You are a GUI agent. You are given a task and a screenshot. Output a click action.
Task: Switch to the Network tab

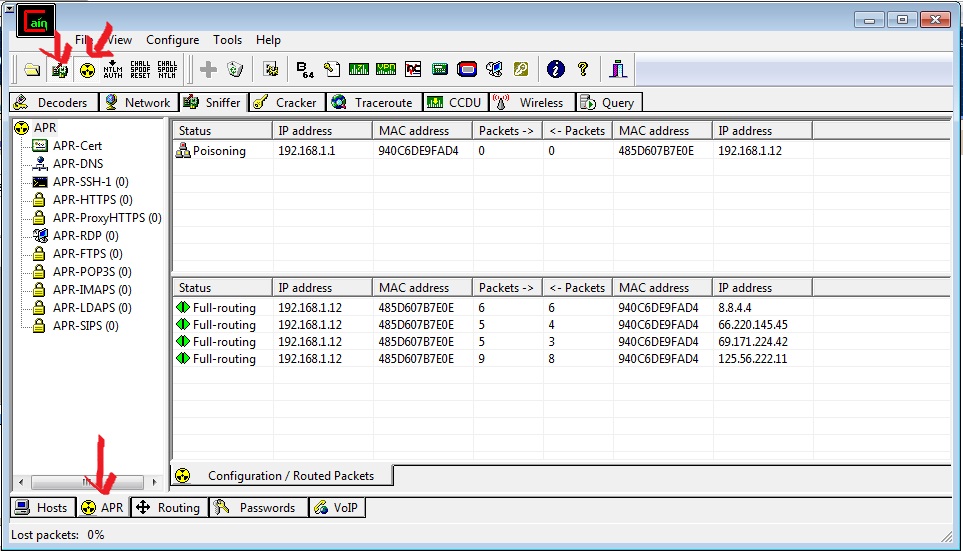[x=138, y=103]
